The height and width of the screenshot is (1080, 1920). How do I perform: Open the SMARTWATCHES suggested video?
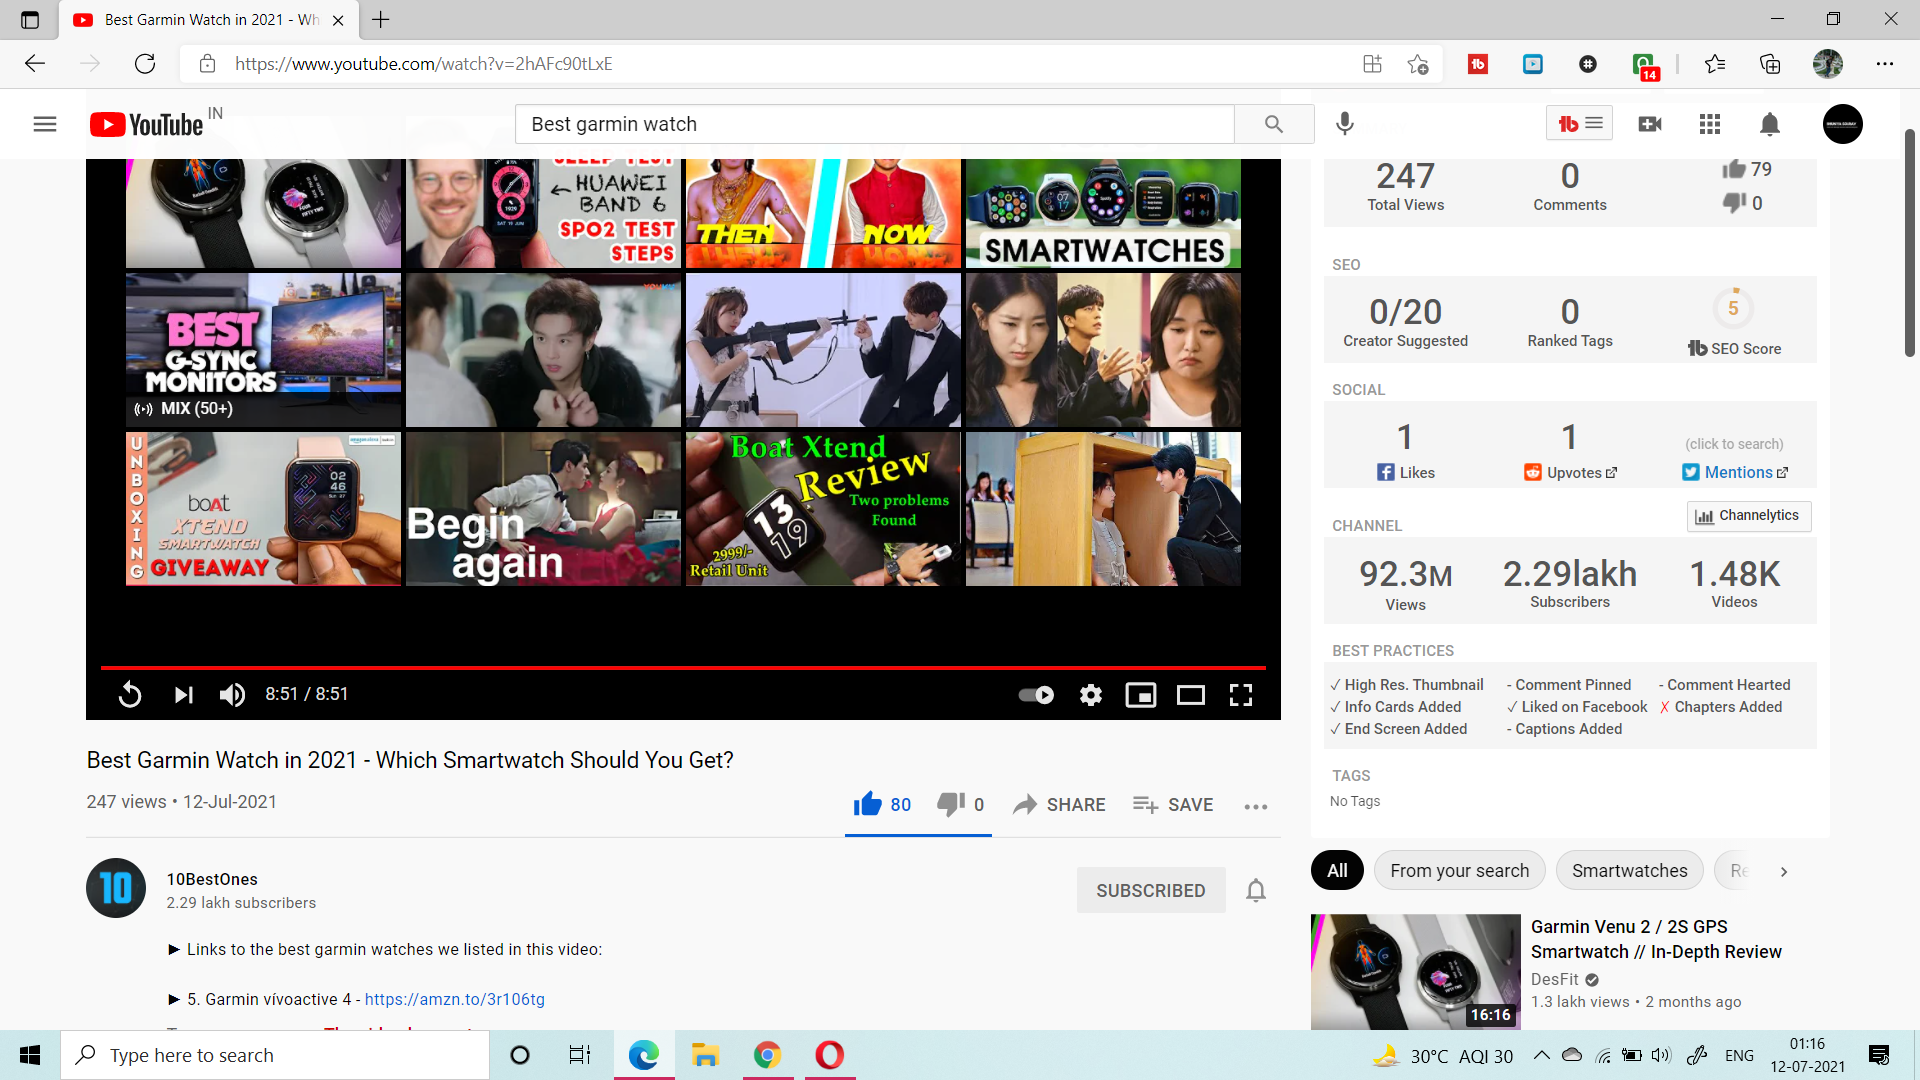(1103, 213)
